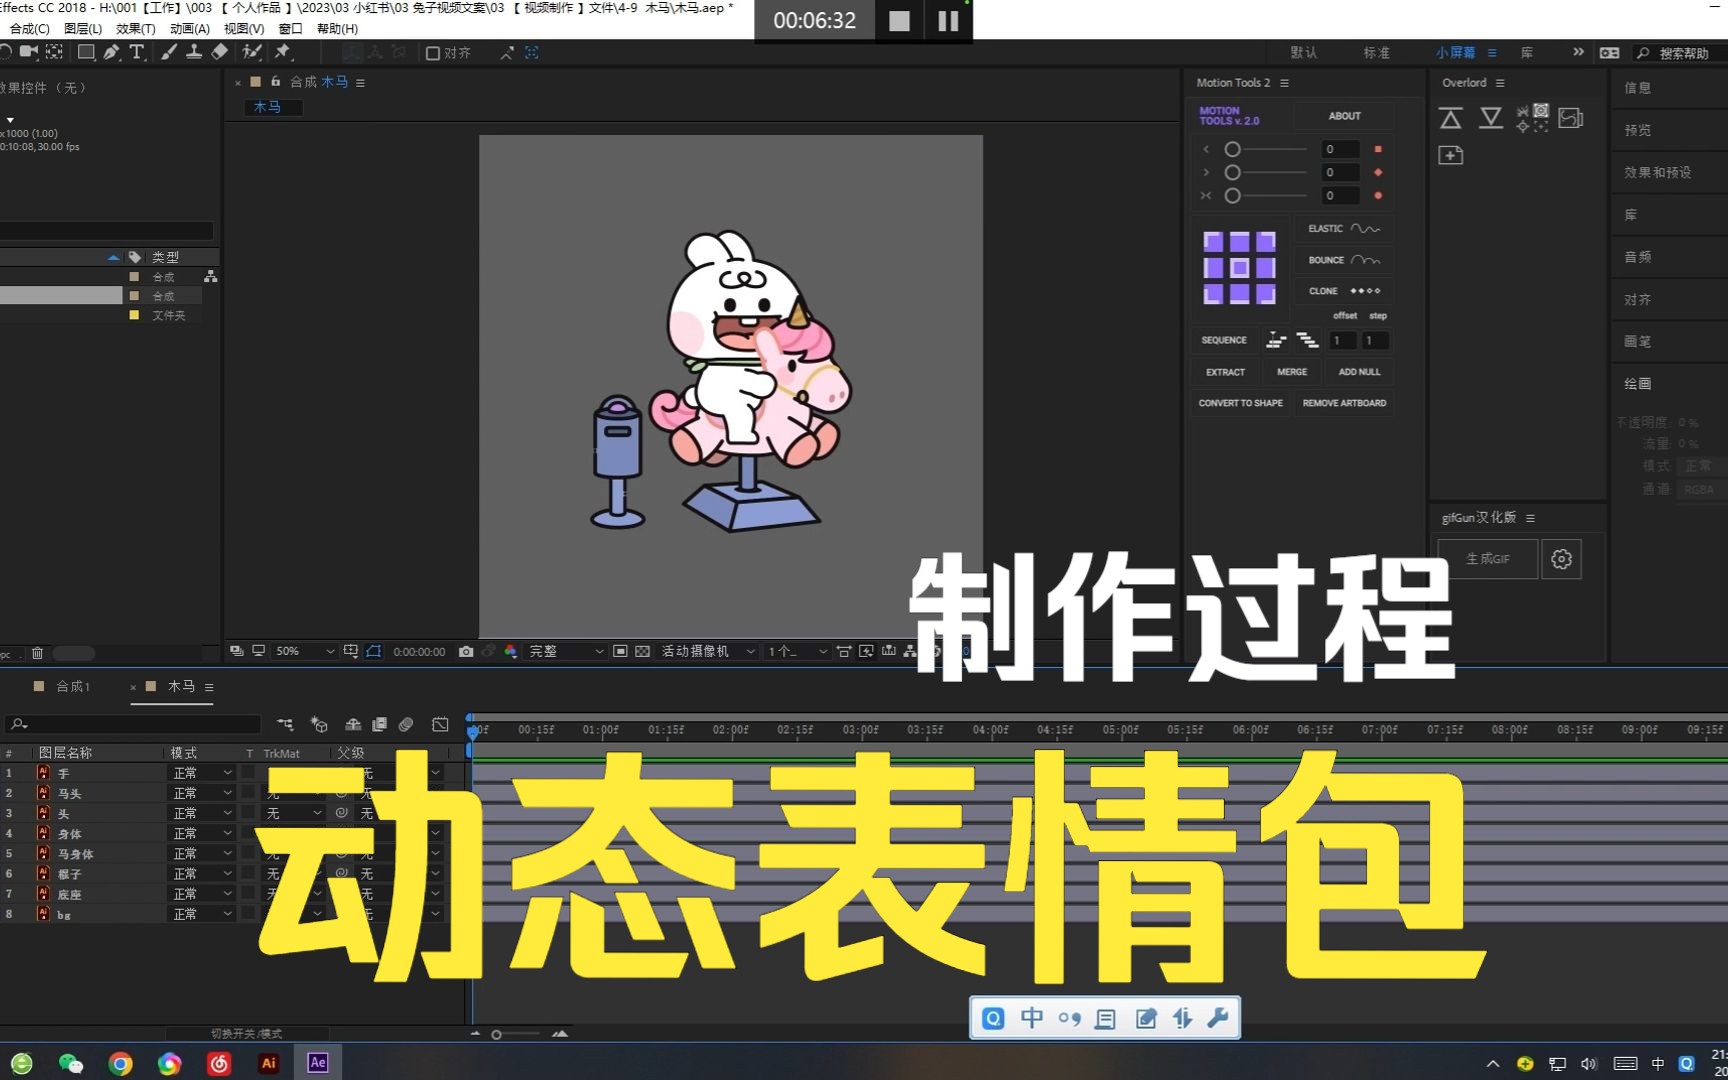1728x1080 pixels.
Task: Open the 图层(L) menu
Action: (83, 29)
